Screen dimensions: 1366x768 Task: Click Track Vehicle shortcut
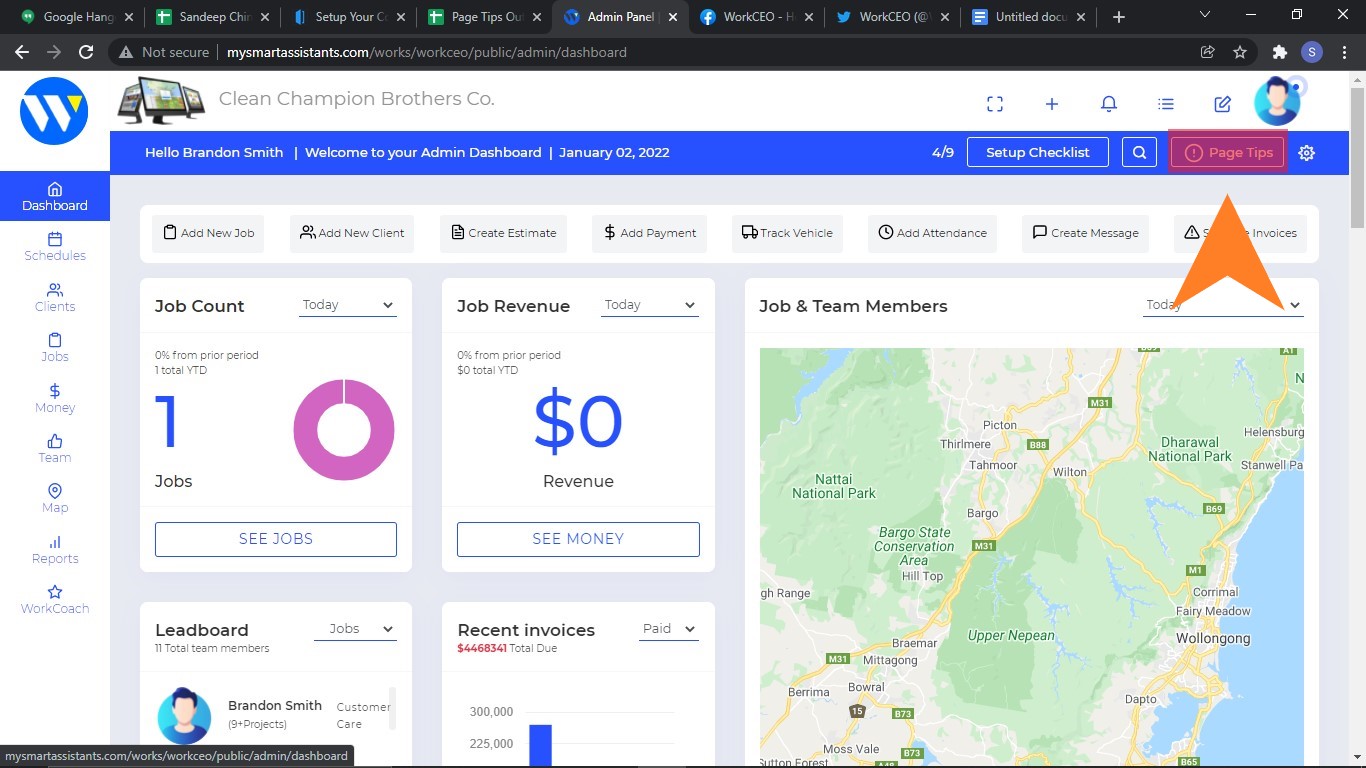(x=787, y=233)
